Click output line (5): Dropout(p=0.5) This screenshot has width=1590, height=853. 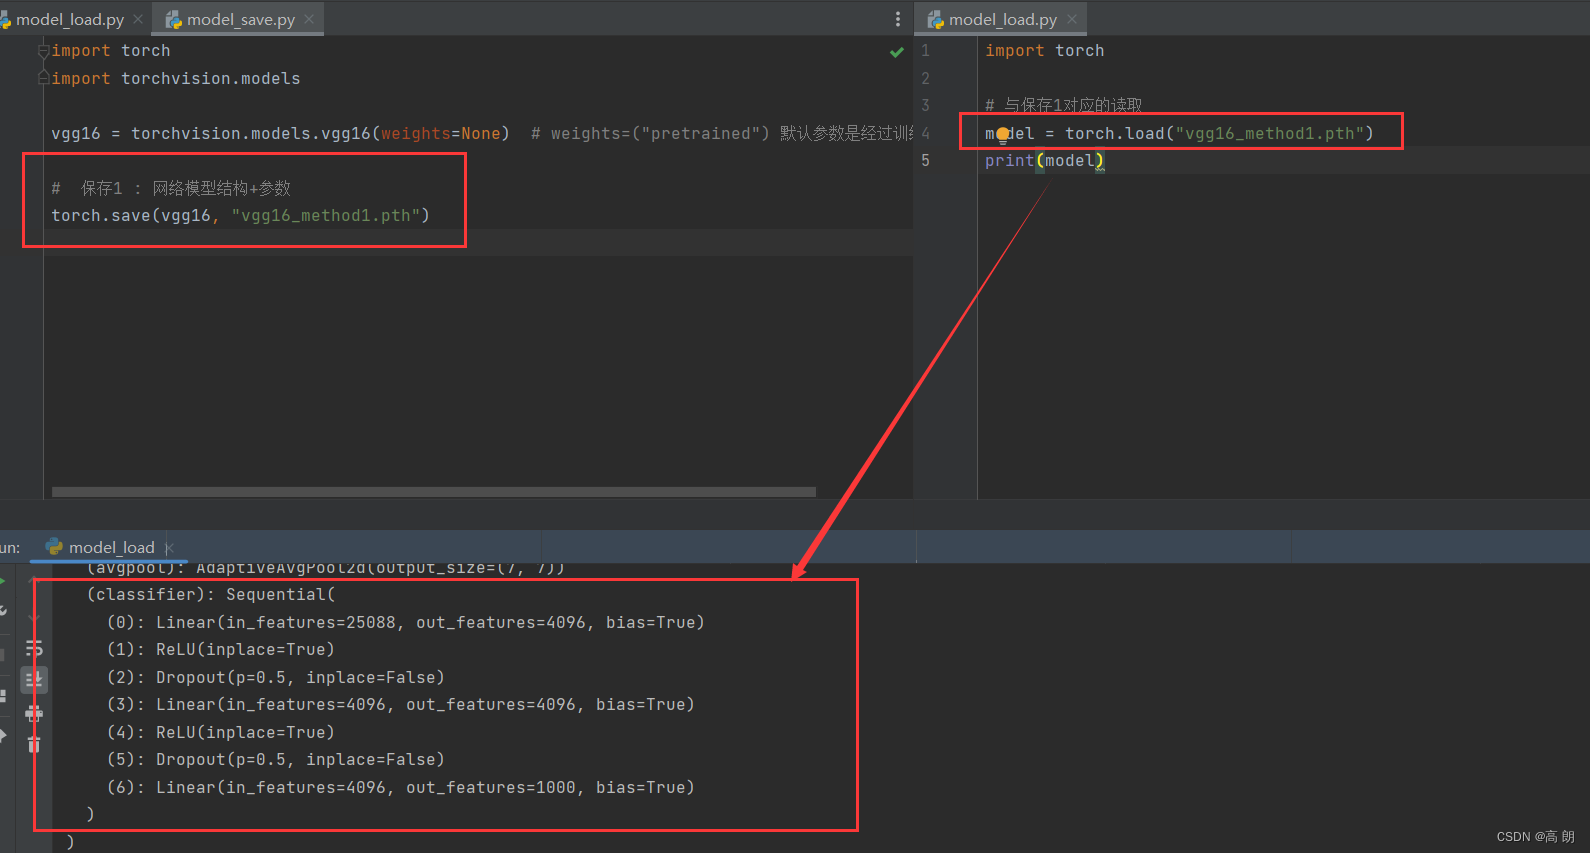[x=275, y=759]
